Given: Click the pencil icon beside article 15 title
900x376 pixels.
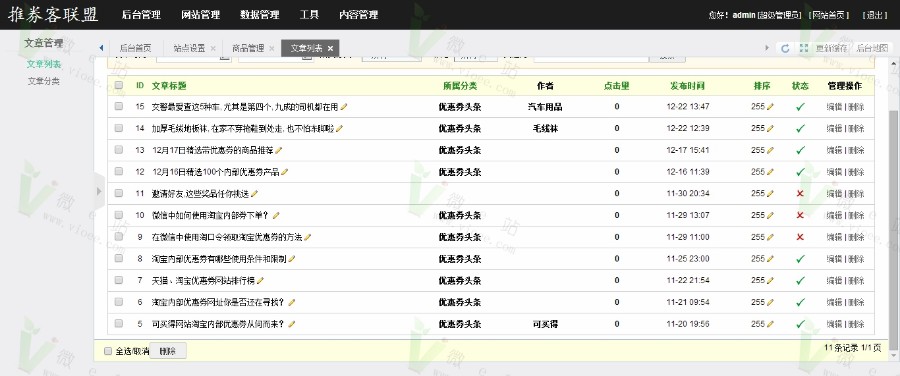Looking at the screenshot, I should pos(344,107).
